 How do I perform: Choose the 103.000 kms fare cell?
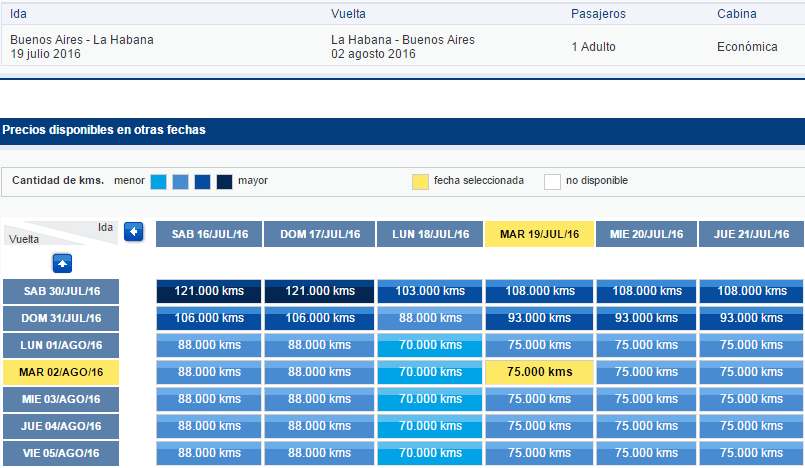430,291
